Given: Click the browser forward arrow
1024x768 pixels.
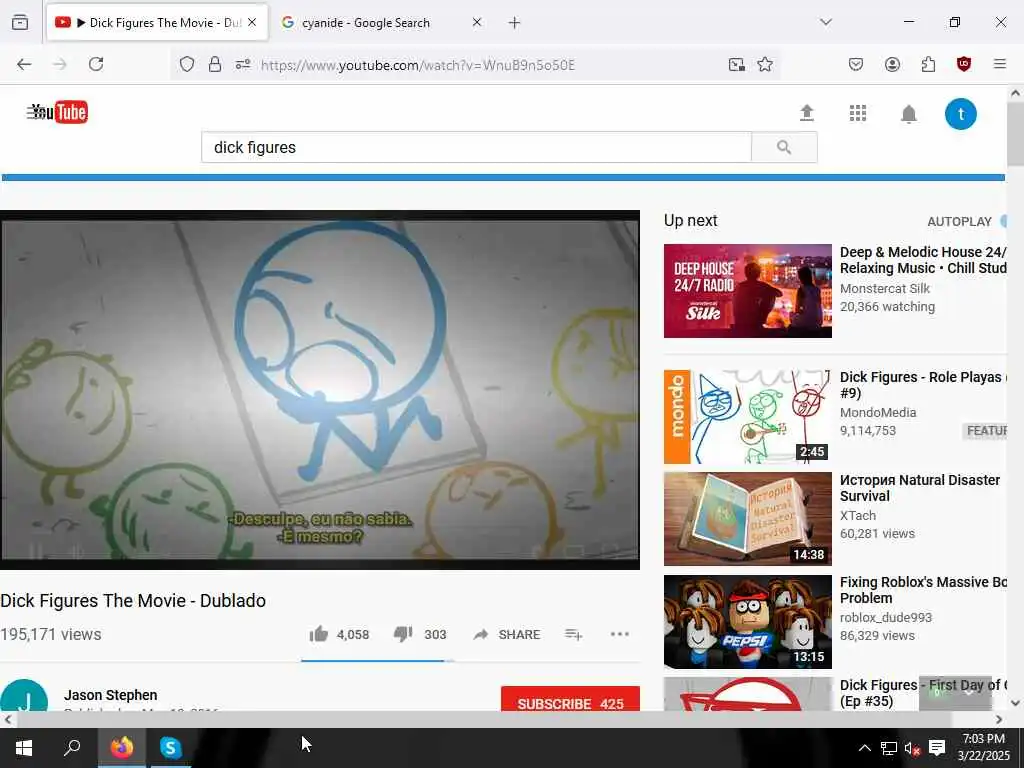Looking at the screenshot, I should [x=60, y=64].
